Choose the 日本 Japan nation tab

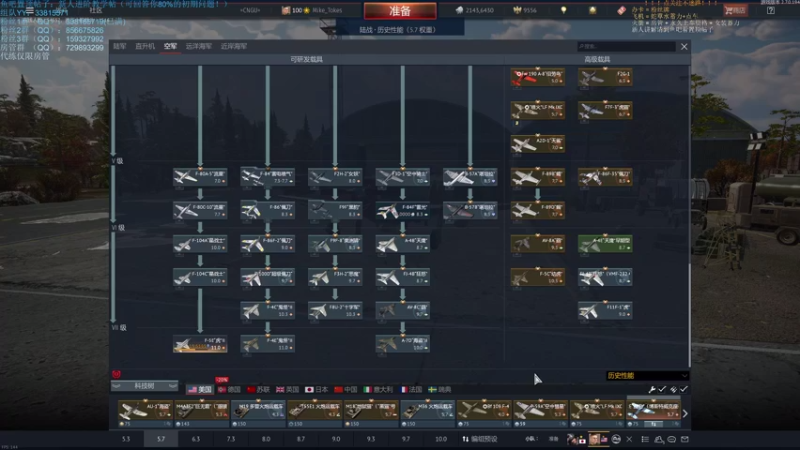(316, 390)
